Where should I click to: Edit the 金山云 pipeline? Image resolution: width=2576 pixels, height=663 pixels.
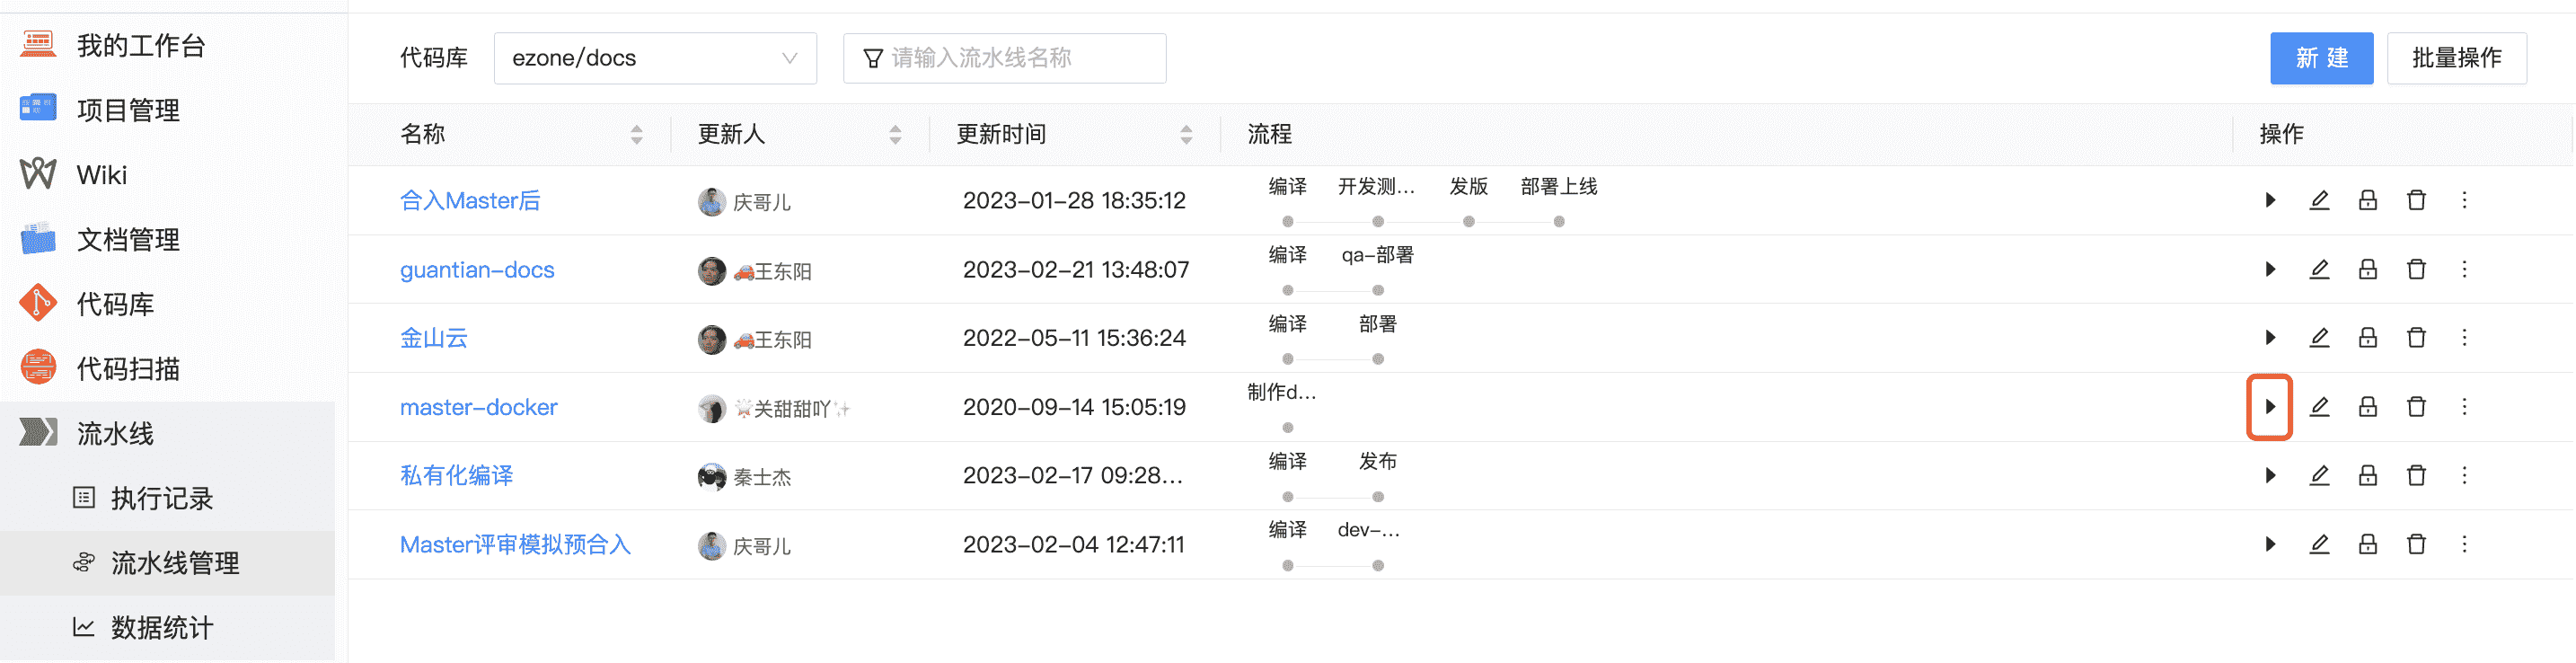pos(2319,338)
